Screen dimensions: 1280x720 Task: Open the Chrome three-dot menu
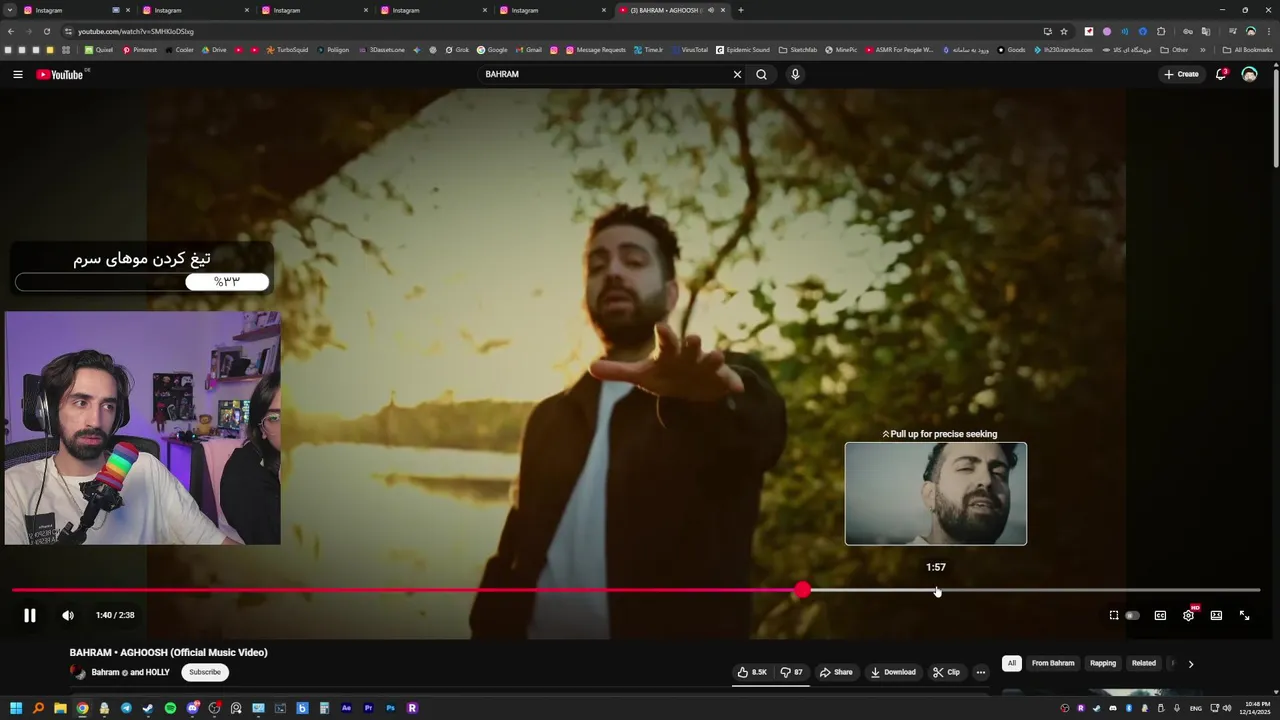1268,32
